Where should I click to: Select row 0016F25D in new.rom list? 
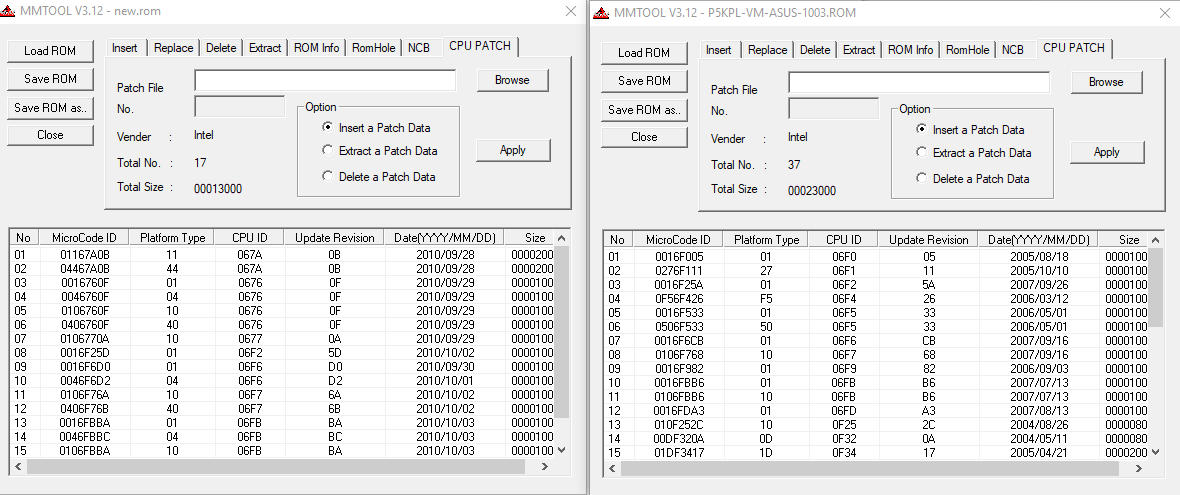tap(283, 351)
